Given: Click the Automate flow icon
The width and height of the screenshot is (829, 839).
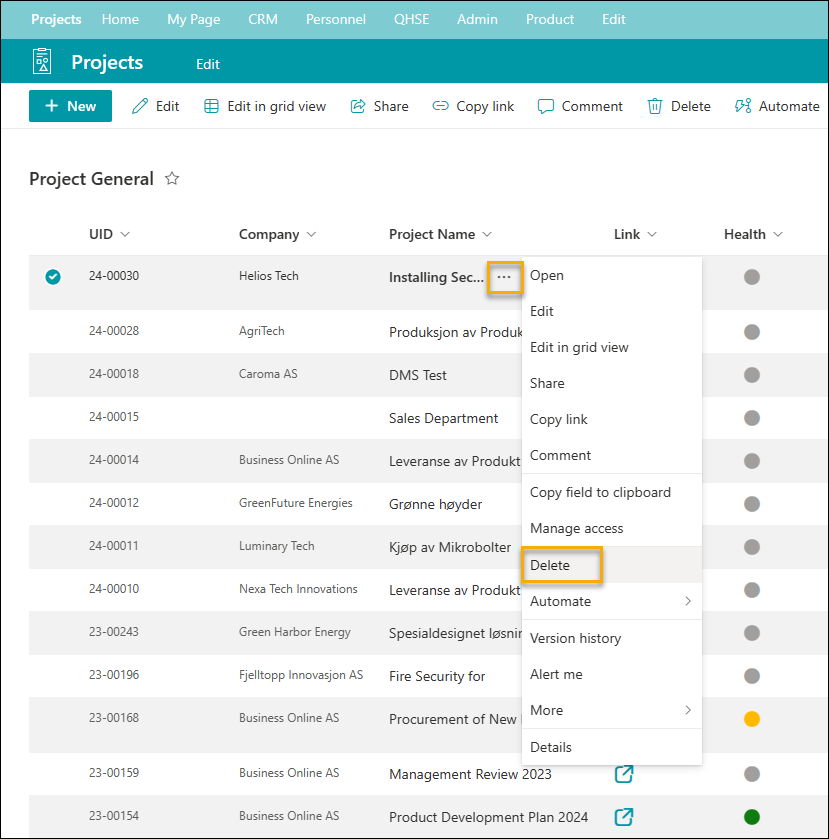Looking at the screenshot, I should (x=743, y=106).
